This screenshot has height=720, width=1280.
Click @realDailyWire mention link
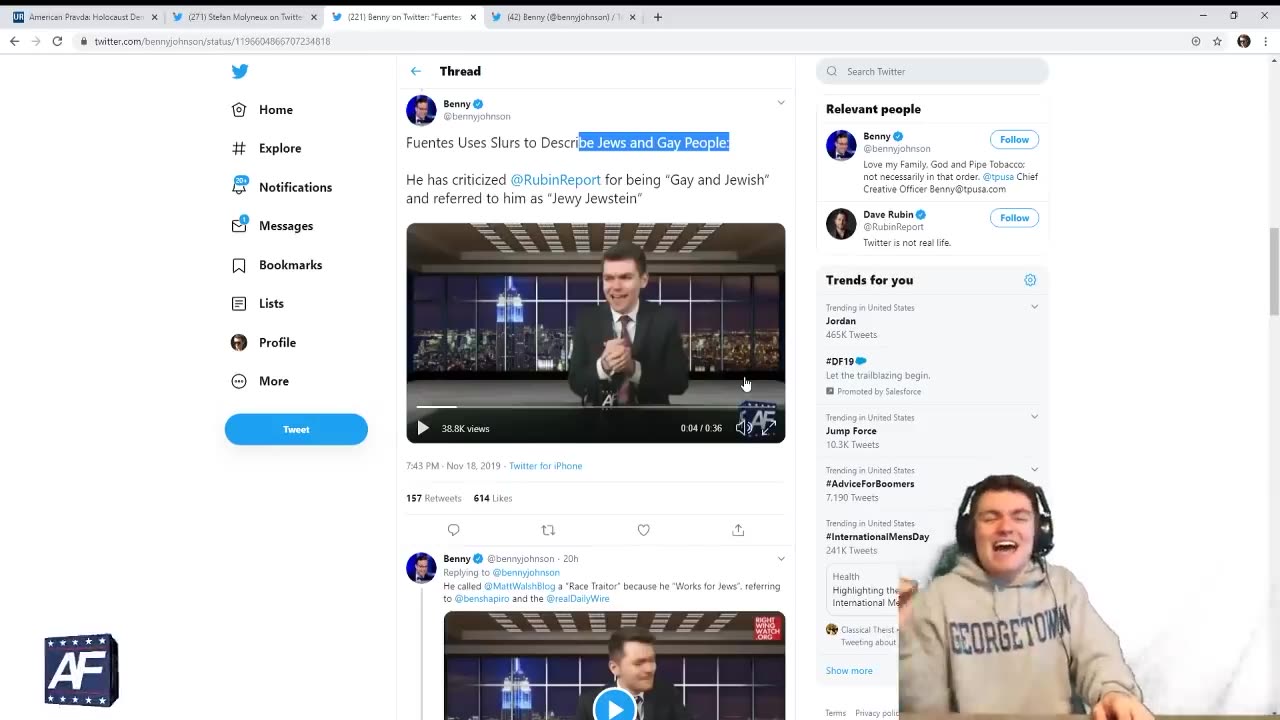tap(577, 599)
